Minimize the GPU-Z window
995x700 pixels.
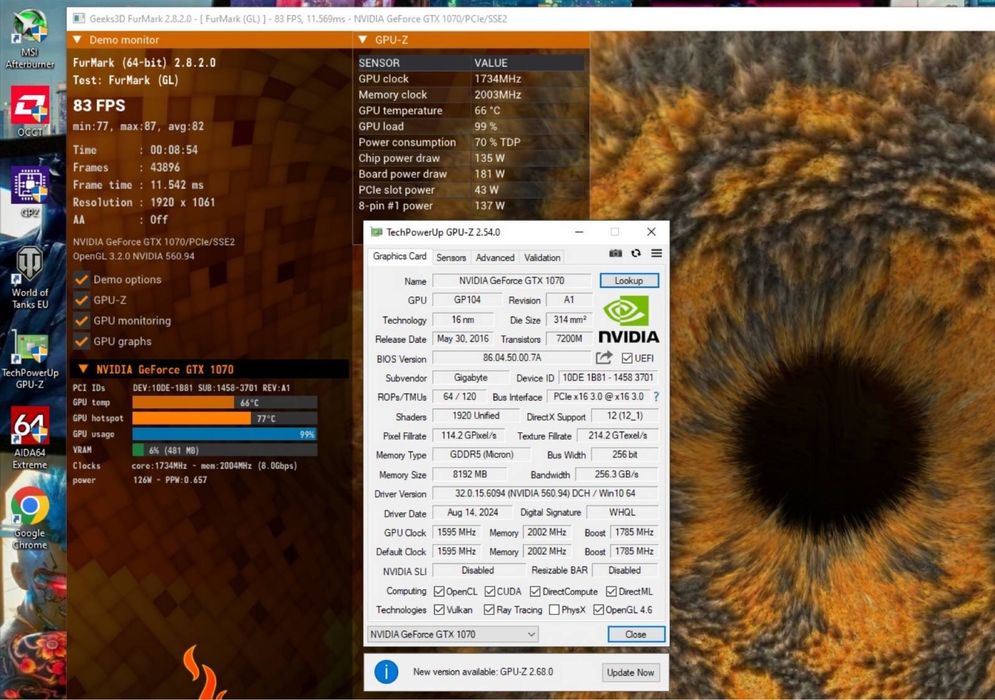[x=579, y=232]
